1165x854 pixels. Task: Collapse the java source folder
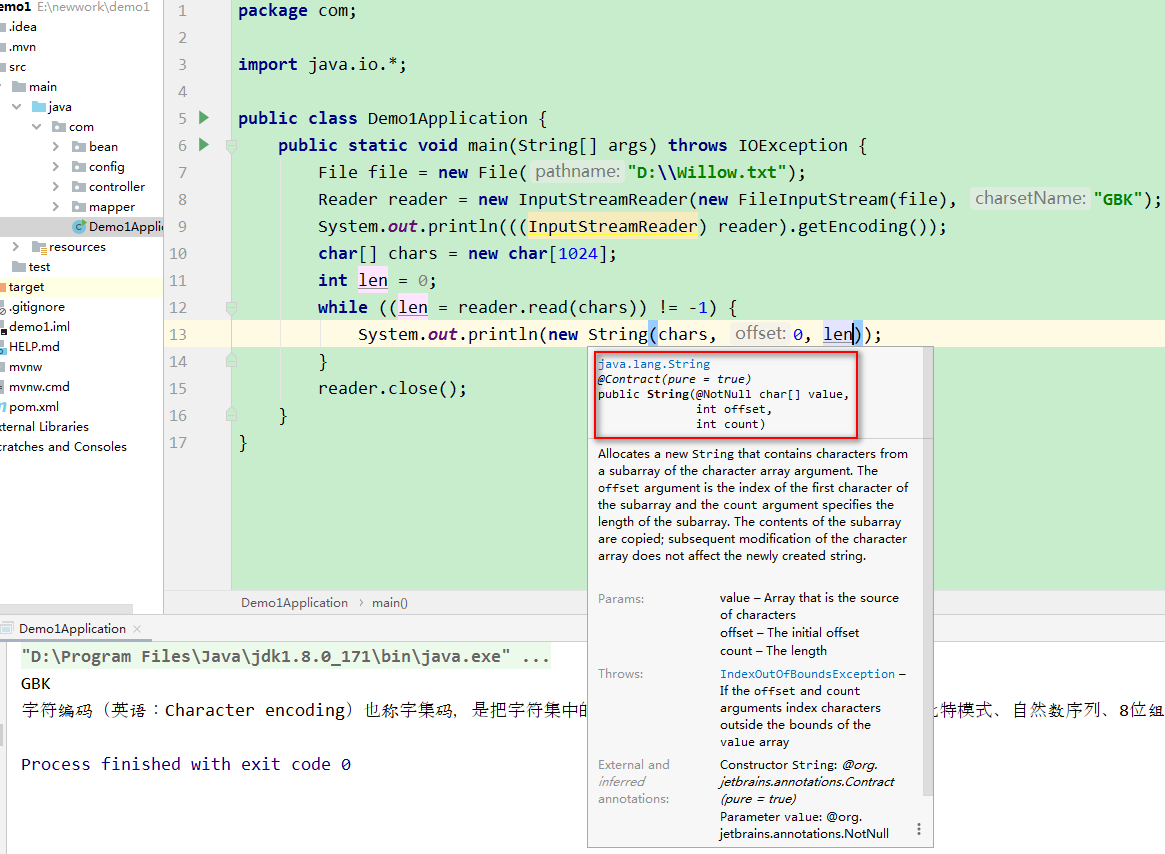pyautogui.click(x=16, y=106)
